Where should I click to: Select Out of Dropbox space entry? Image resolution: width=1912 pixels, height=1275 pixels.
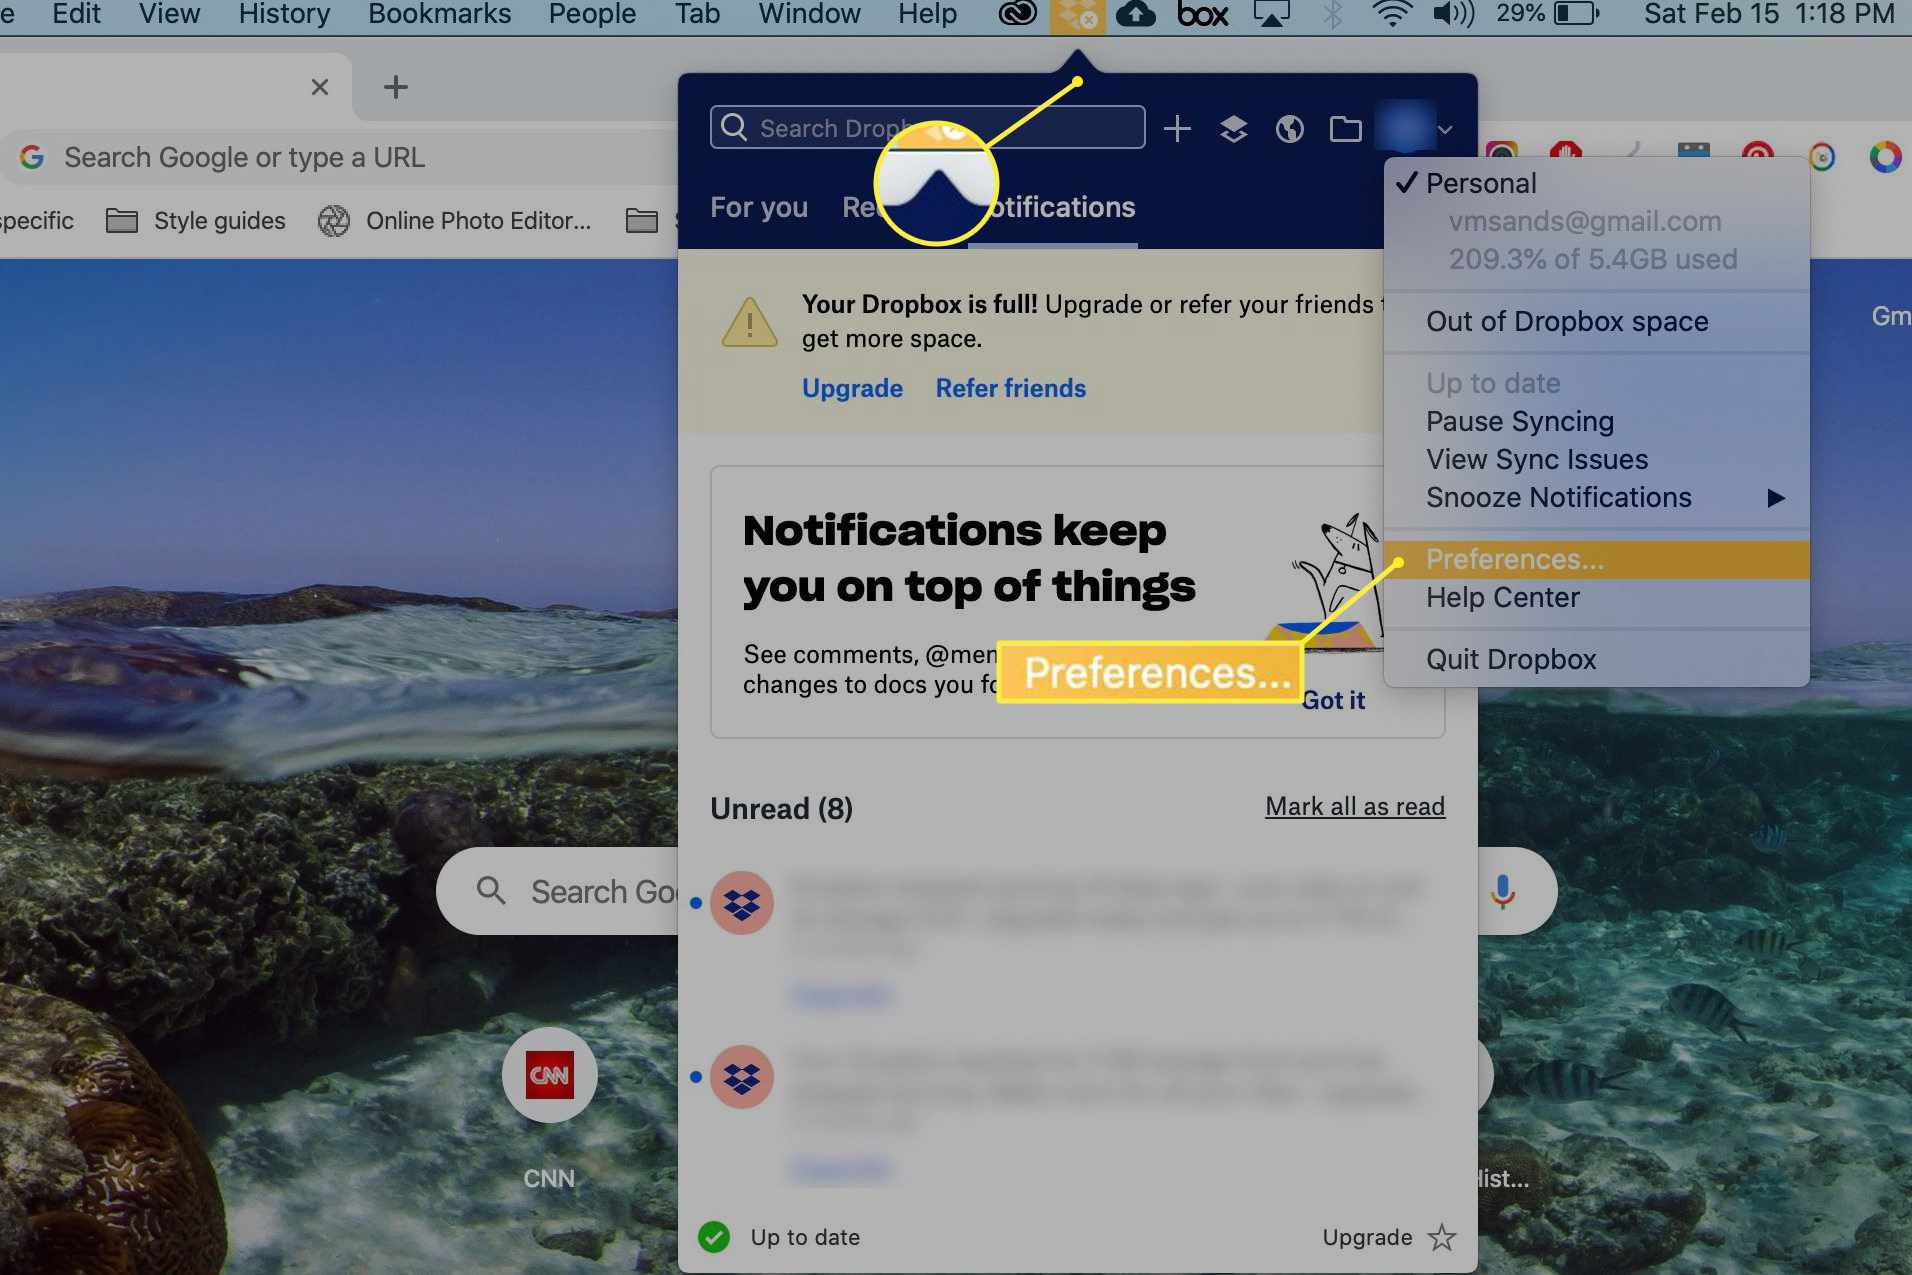1596,322
